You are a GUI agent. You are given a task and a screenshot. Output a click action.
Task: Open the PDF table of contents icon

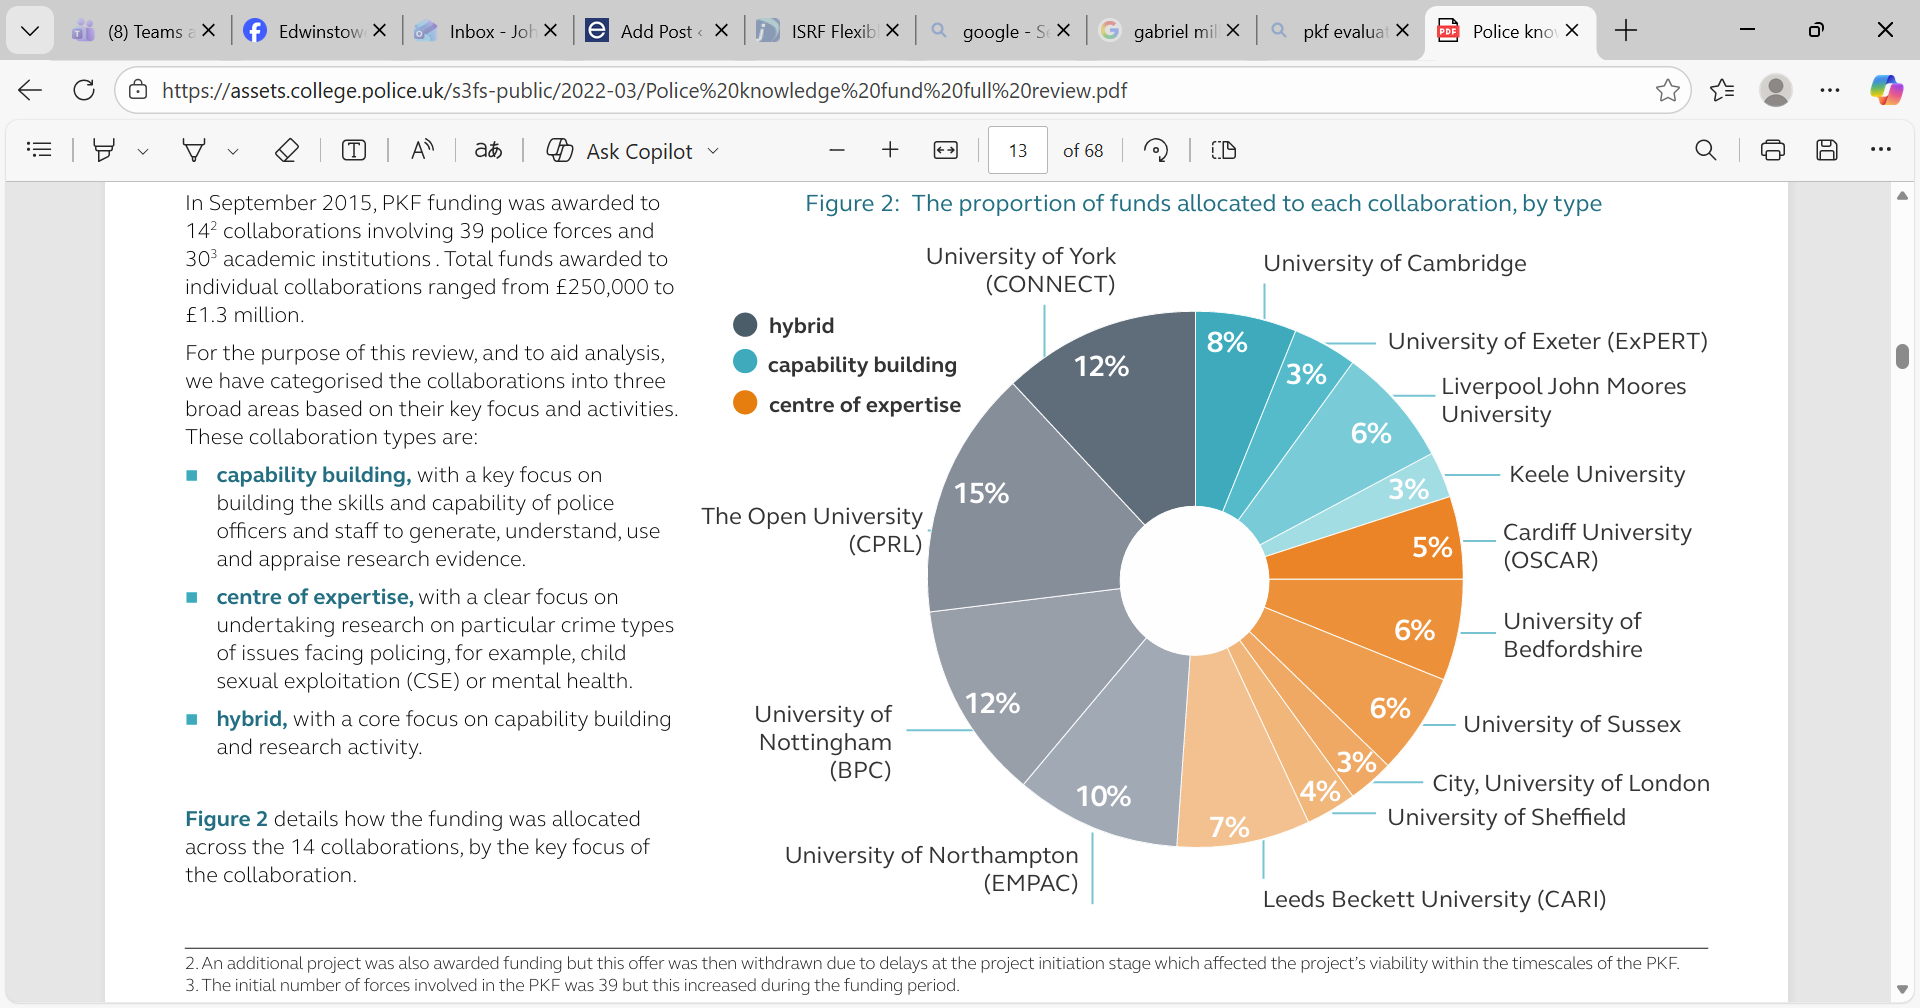click(x=39, y=150)
